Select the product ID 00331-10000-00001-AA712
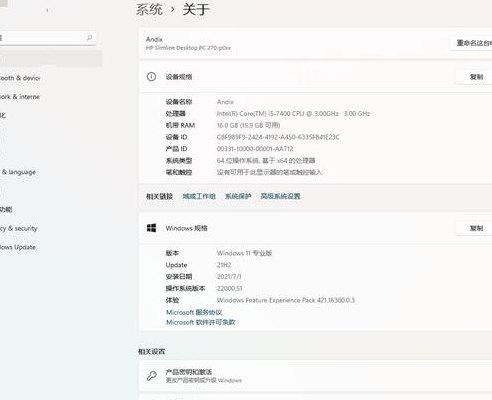The image size is (492, 400). [x=255, y=149]
